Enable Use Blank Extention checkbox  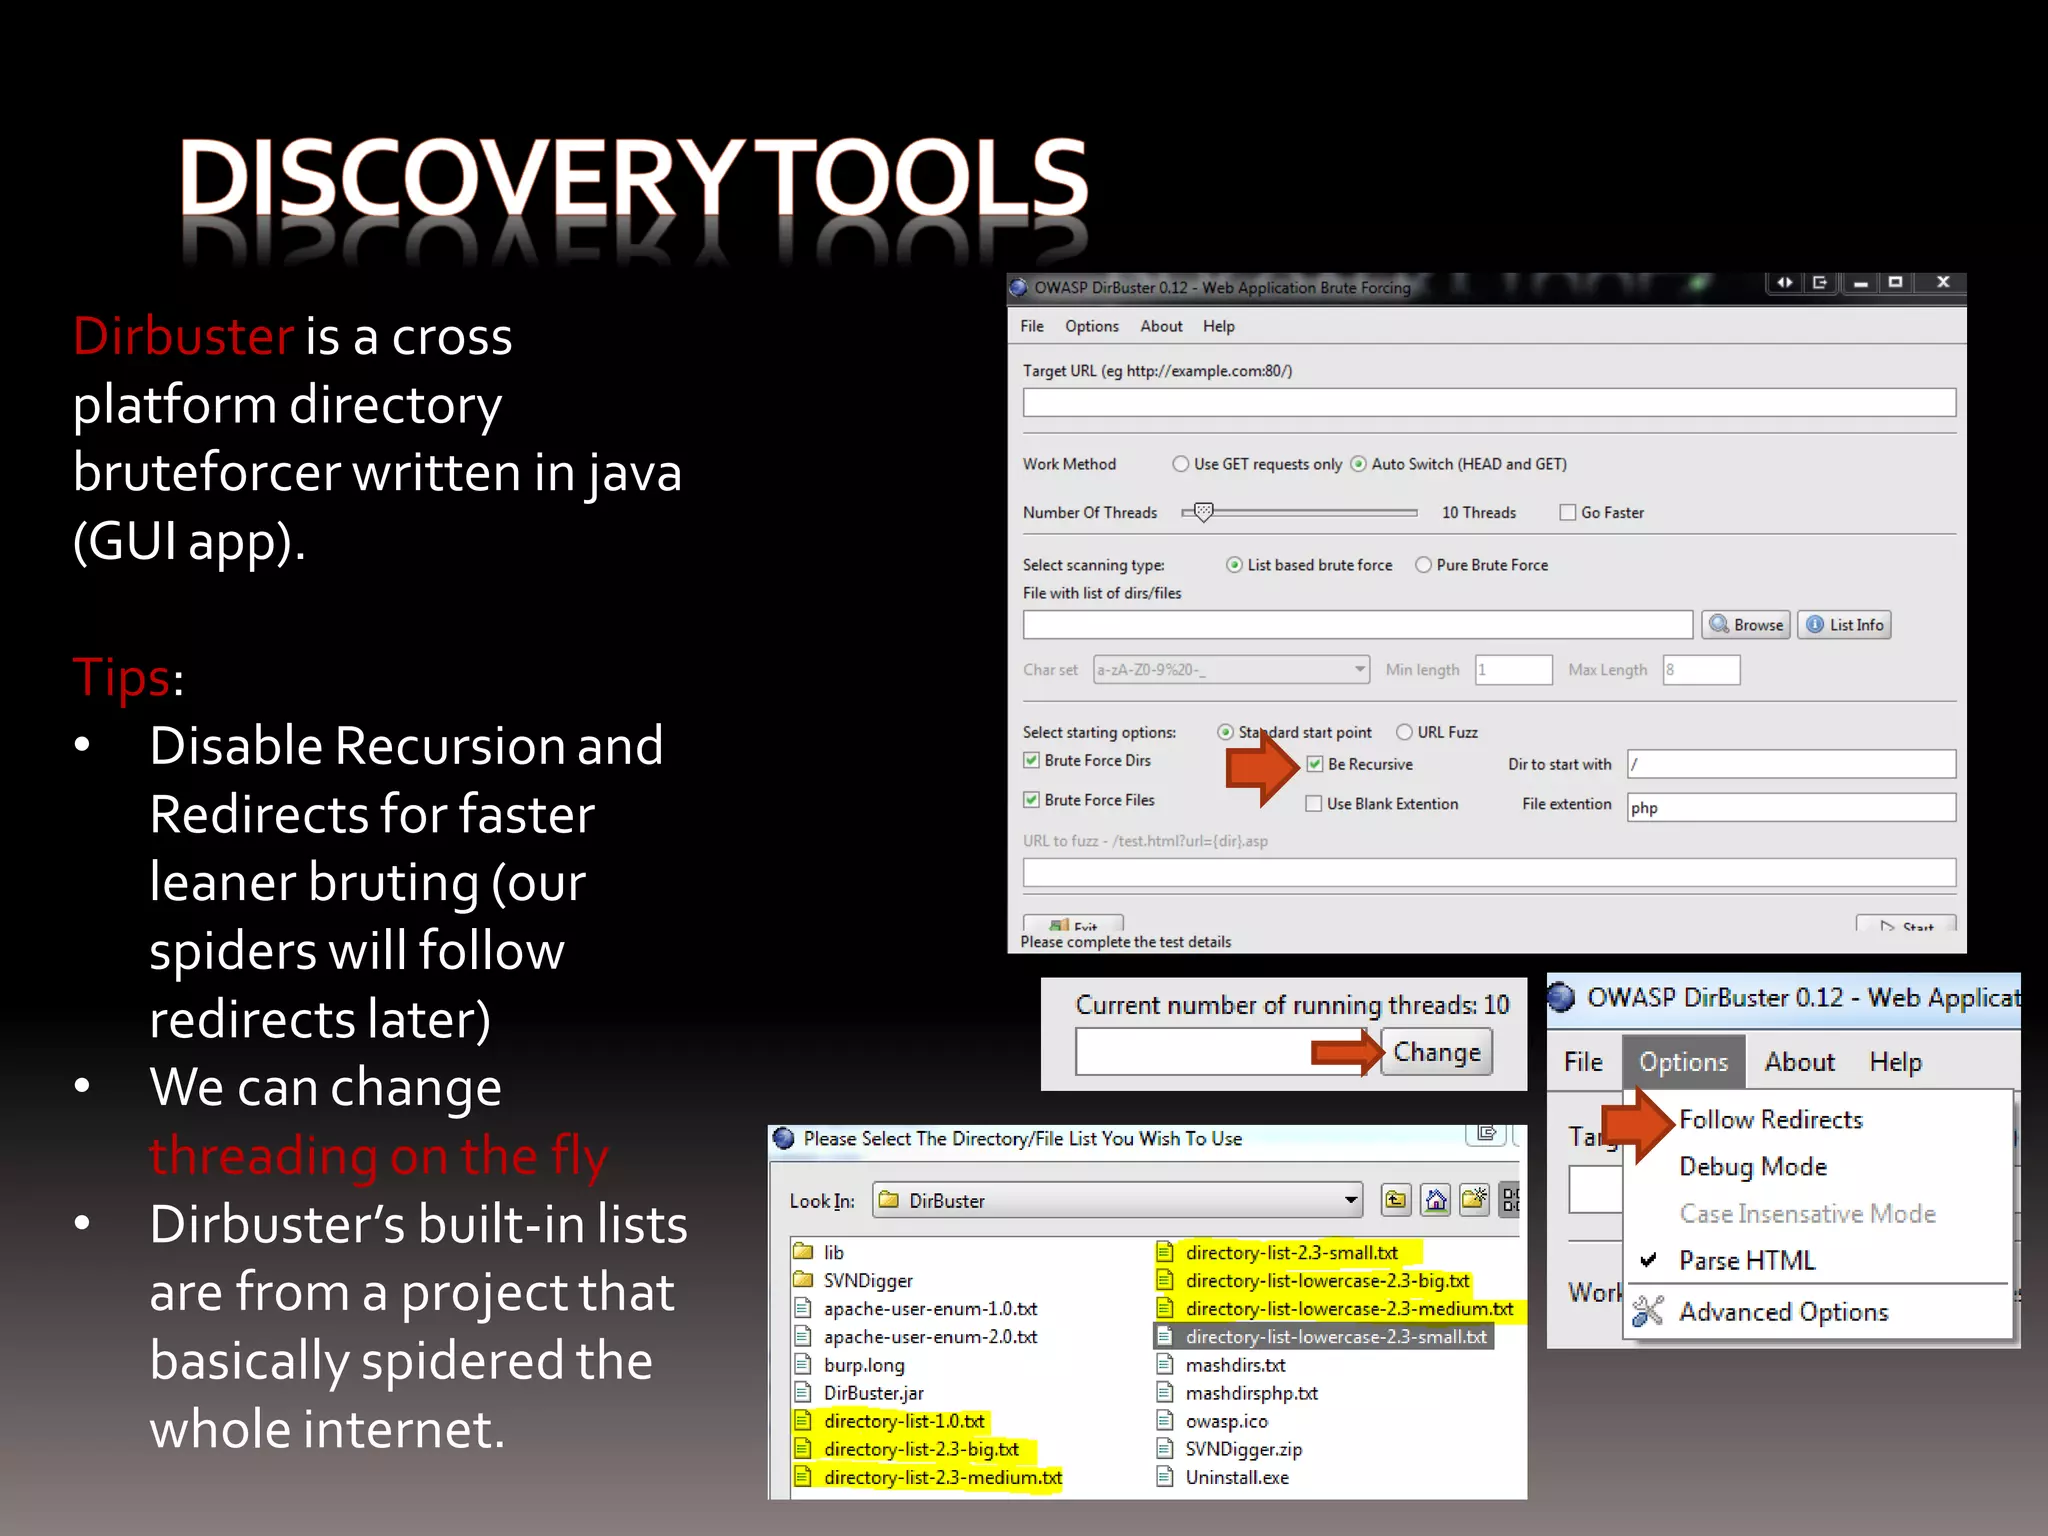click(1314, 804)
